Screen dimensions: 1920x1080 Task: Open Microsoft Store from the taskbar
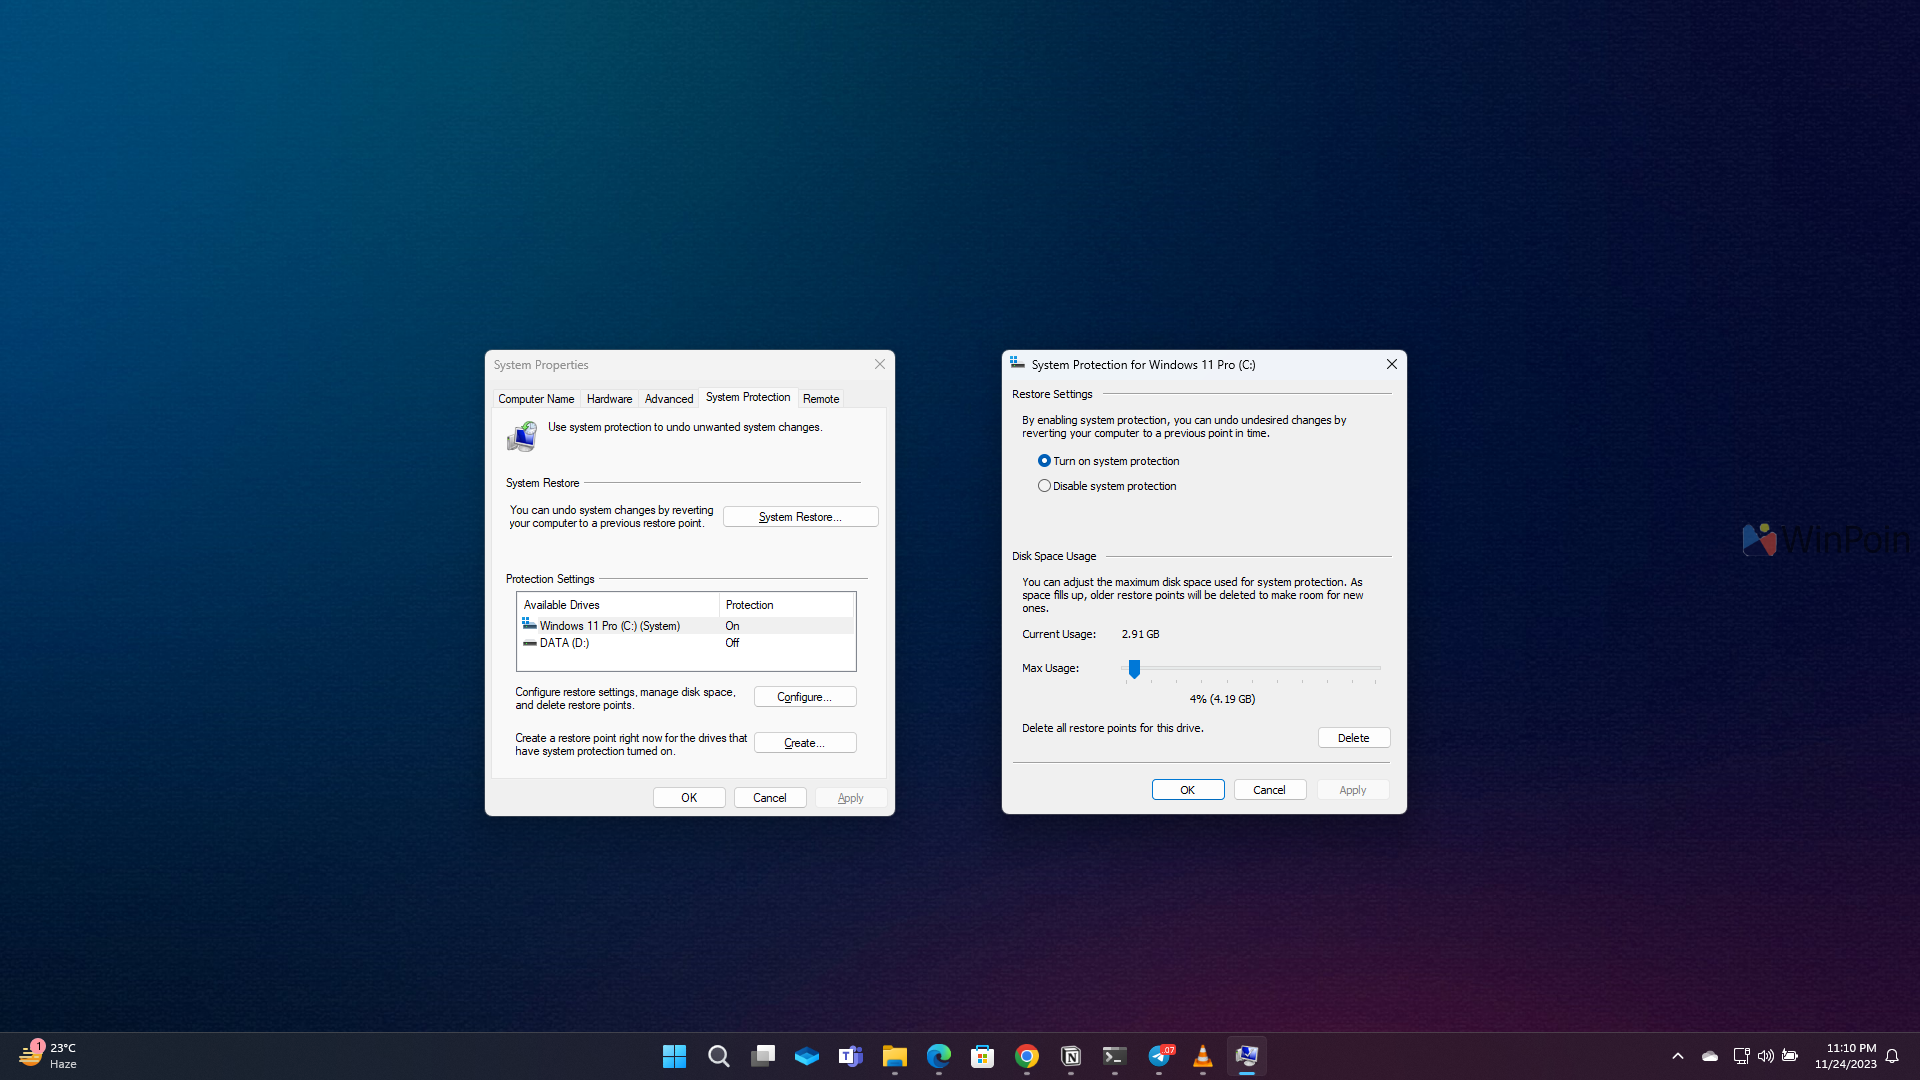(x=983, y=1056)
